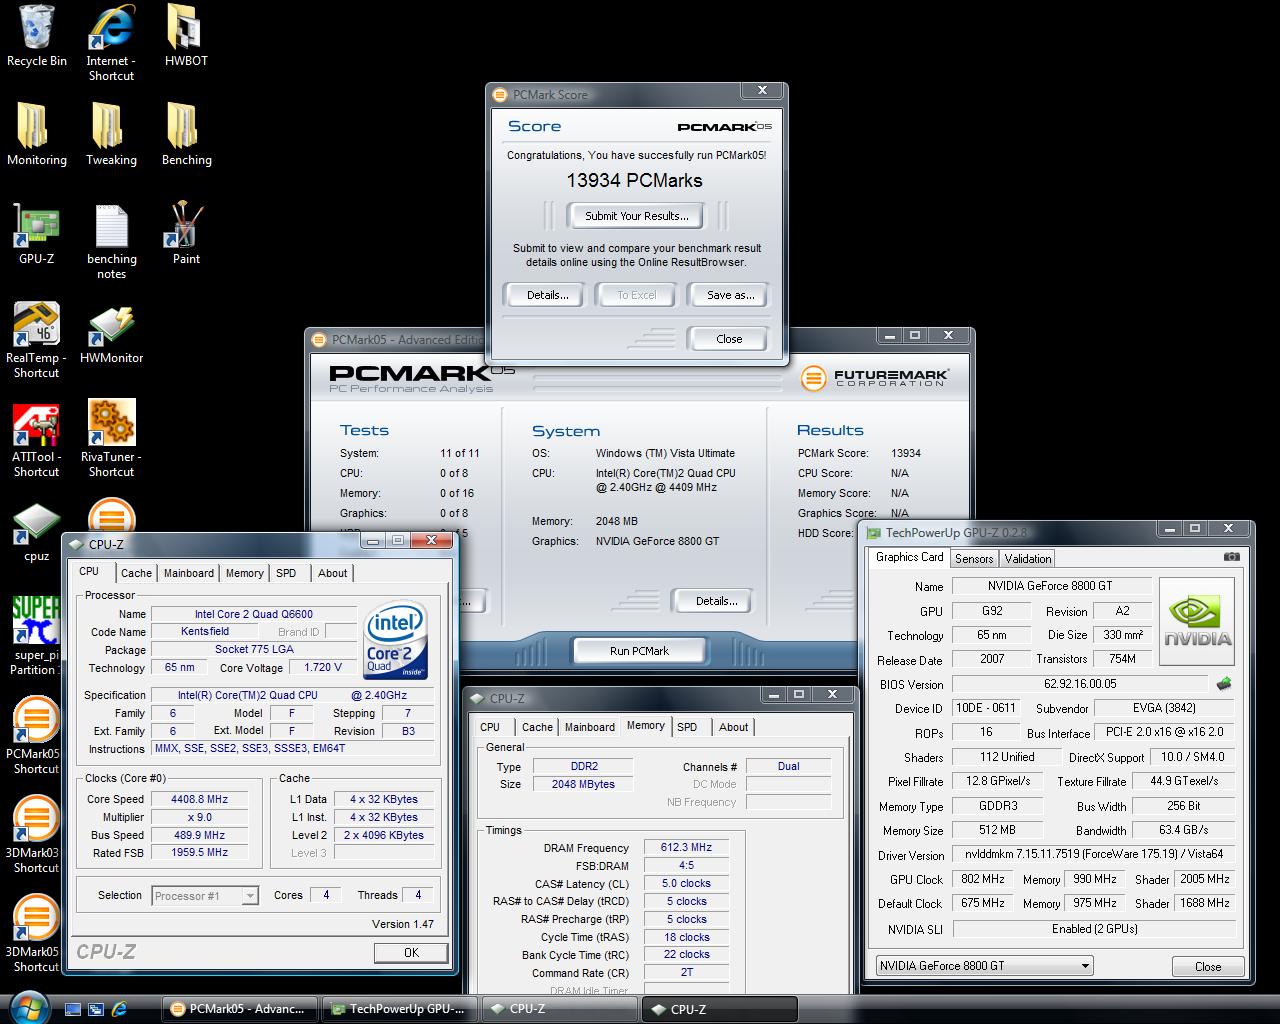This screenshot has height=1024, width=1280.
Task: Open the benching notes text file
Action: [x=111, y=241]
